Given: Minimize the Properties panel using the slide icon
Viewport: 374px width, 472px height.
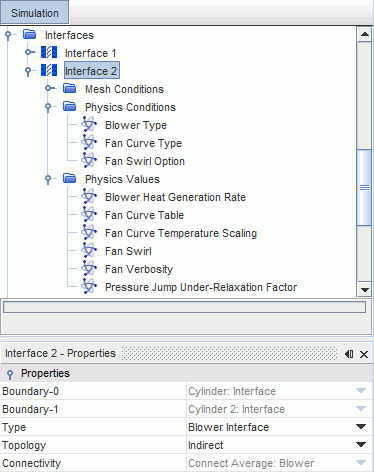Looking at the screenshot, I should pos(349,354).
